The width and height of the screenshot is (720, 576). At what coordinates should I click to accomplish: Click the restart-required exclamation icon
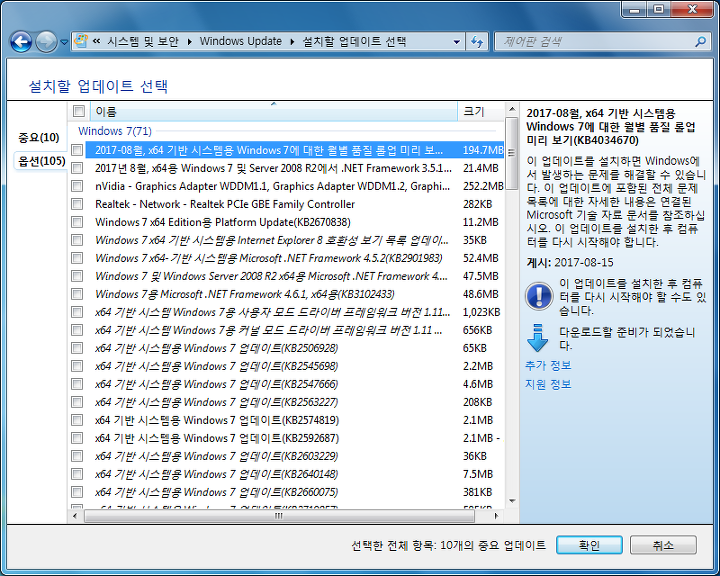(x=539, y=295)
